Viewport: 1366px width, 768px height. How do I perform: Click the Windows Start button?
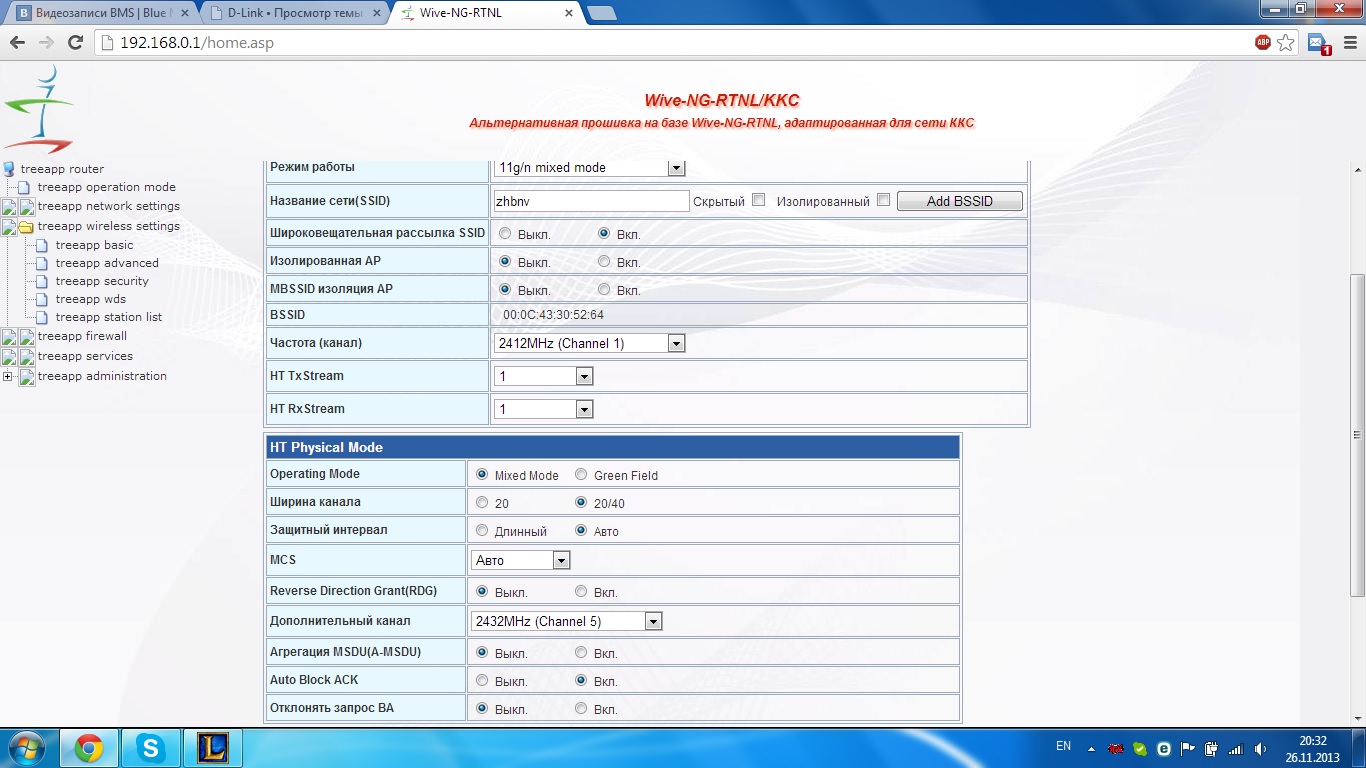[27, 747]
